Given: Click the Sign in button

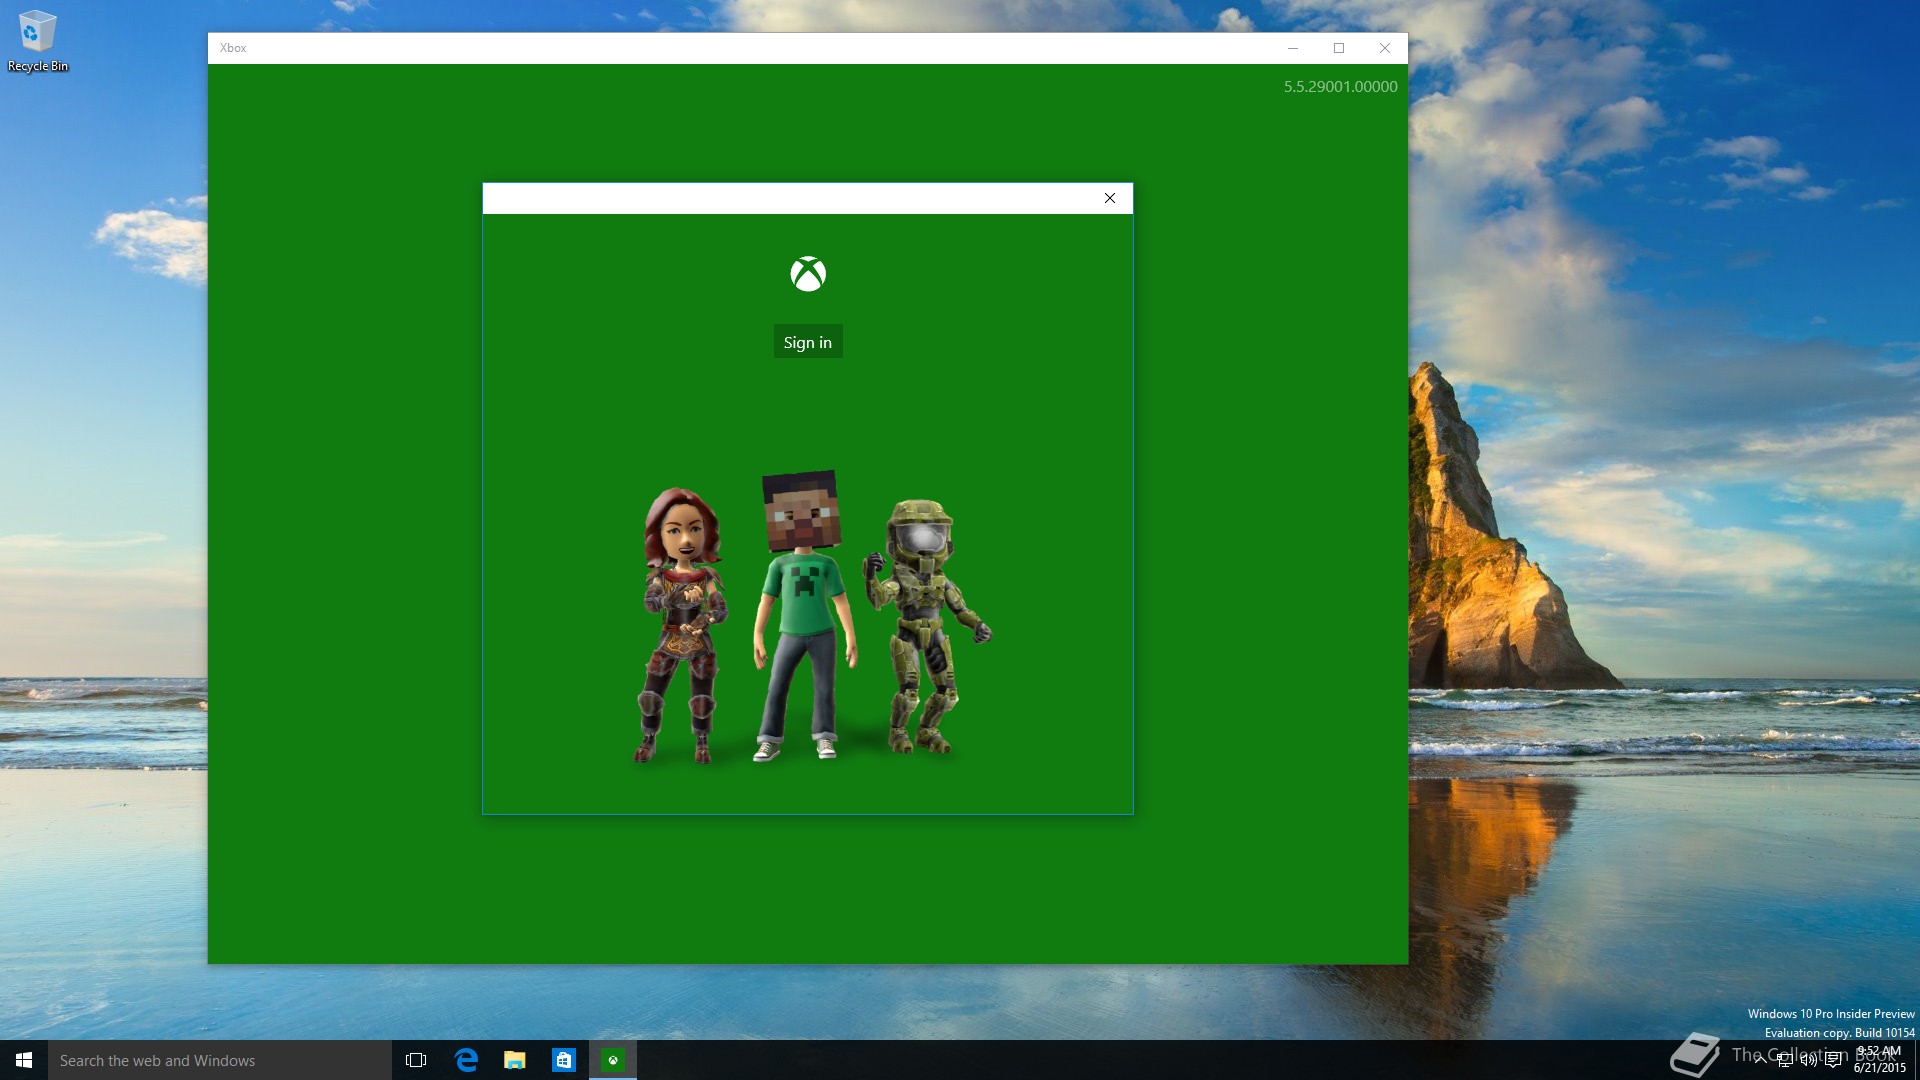Looking at the screenshot, I should [808, 342].
